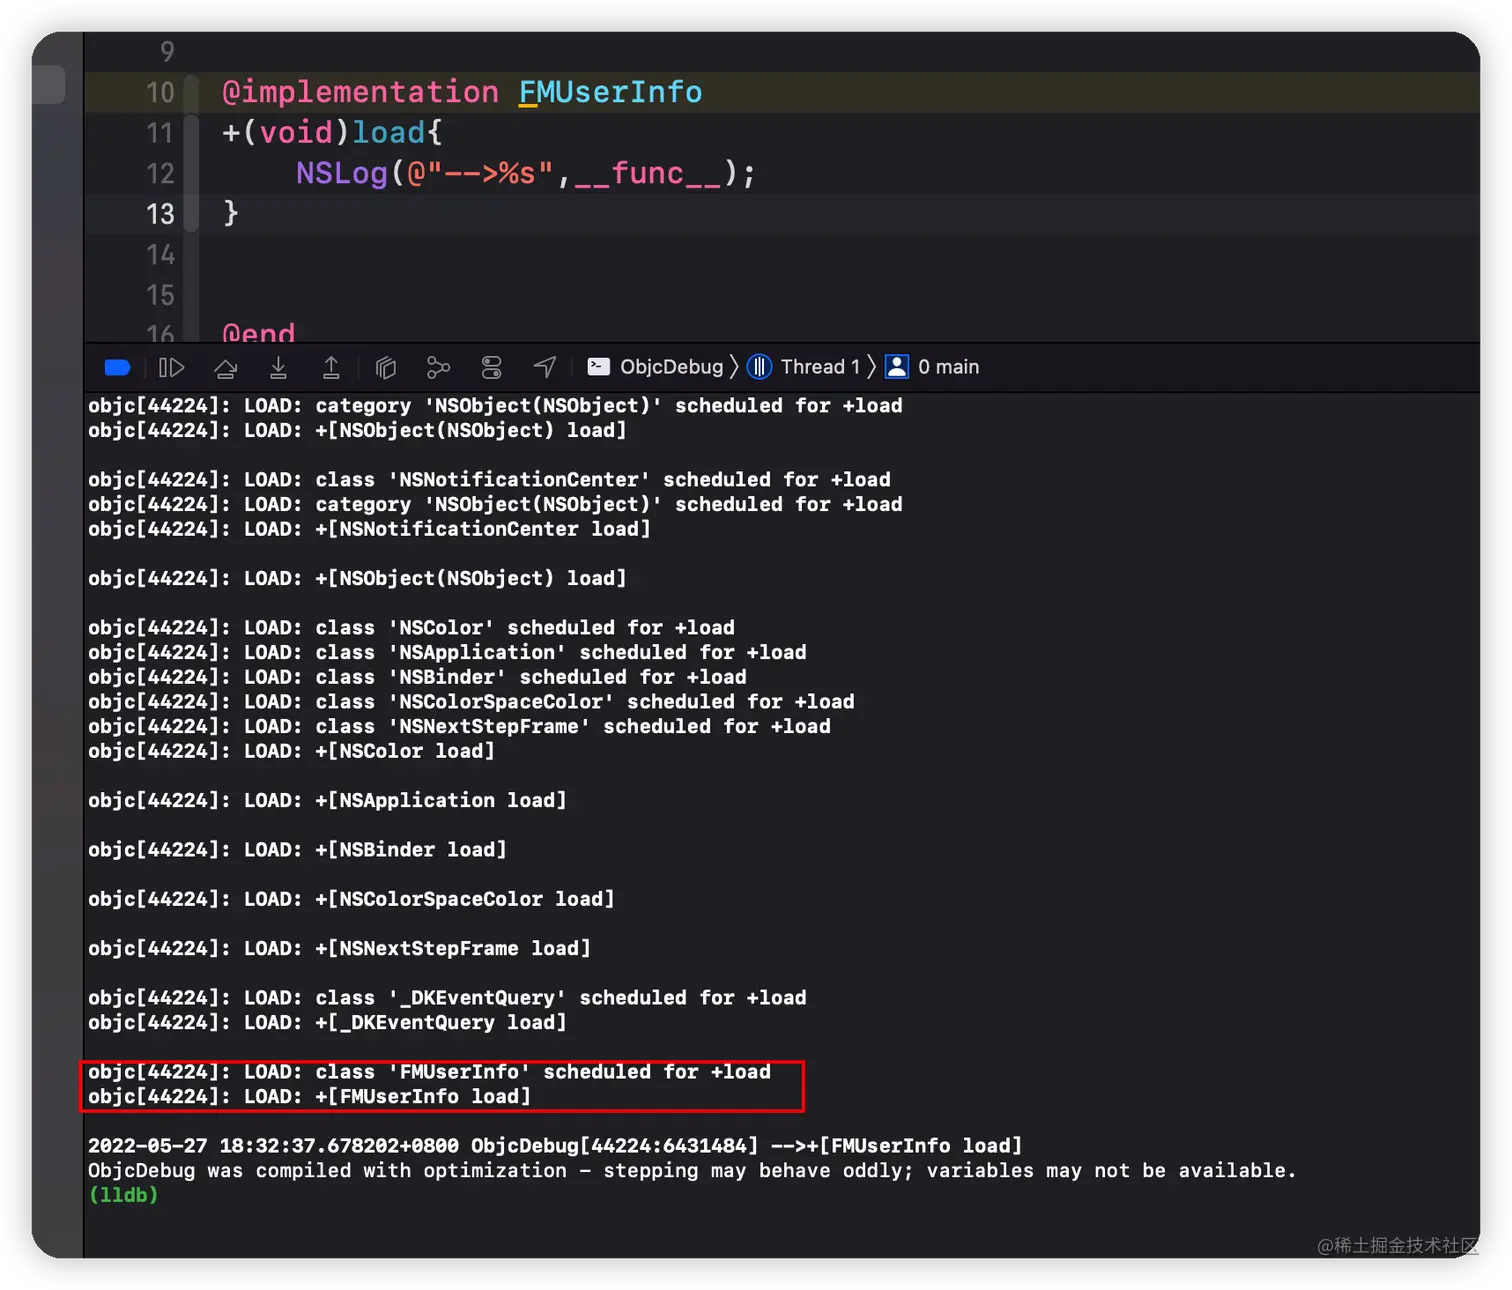Click the "class '_DKEventQuery' scheduled" console line
This screenshot has height=1290, width=1512.
tap(447, 998)
